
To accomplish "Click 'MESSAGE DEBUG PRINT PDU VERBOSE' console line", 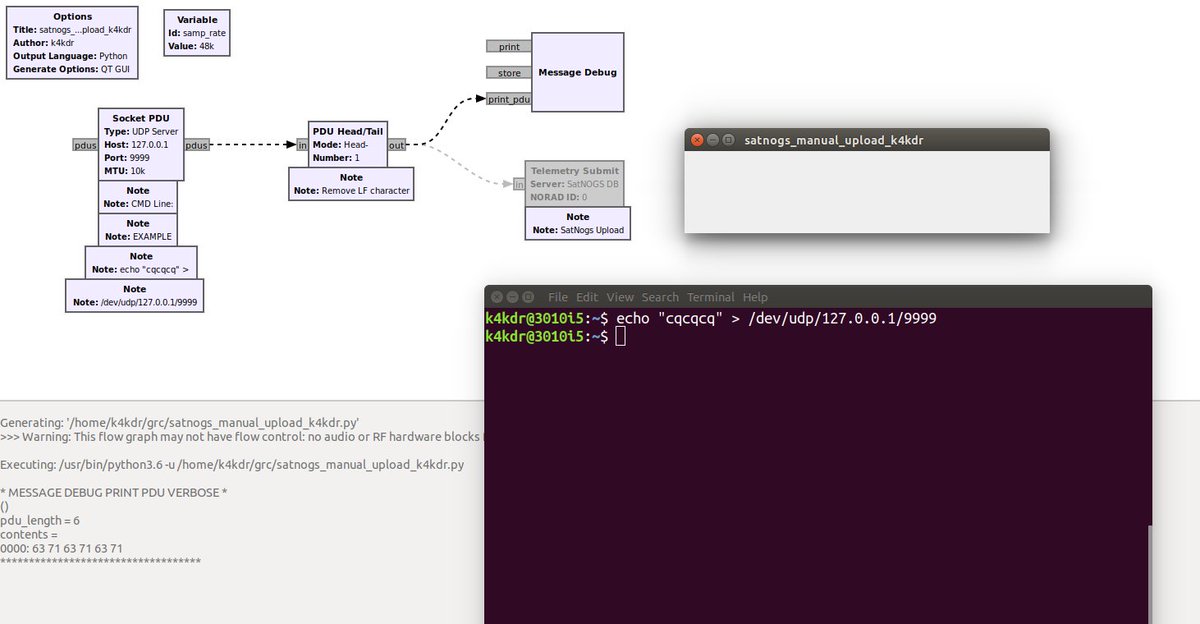I will [114, 493].
